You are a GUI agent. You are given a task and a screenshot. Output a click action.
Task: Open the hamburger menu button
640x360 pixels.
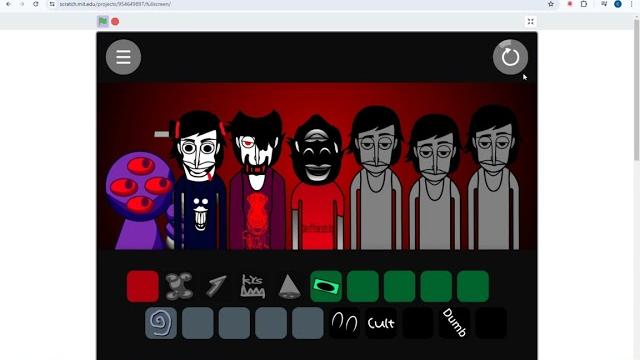coord(123,57)
